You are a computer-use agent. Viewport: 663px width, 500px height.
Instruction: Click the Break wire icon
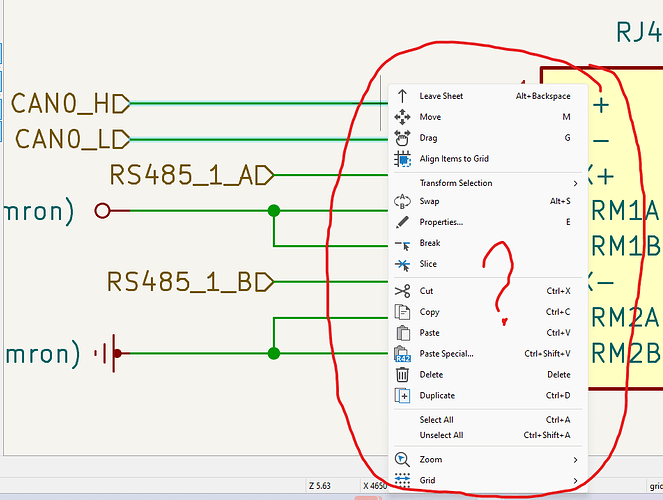(402, 244)
